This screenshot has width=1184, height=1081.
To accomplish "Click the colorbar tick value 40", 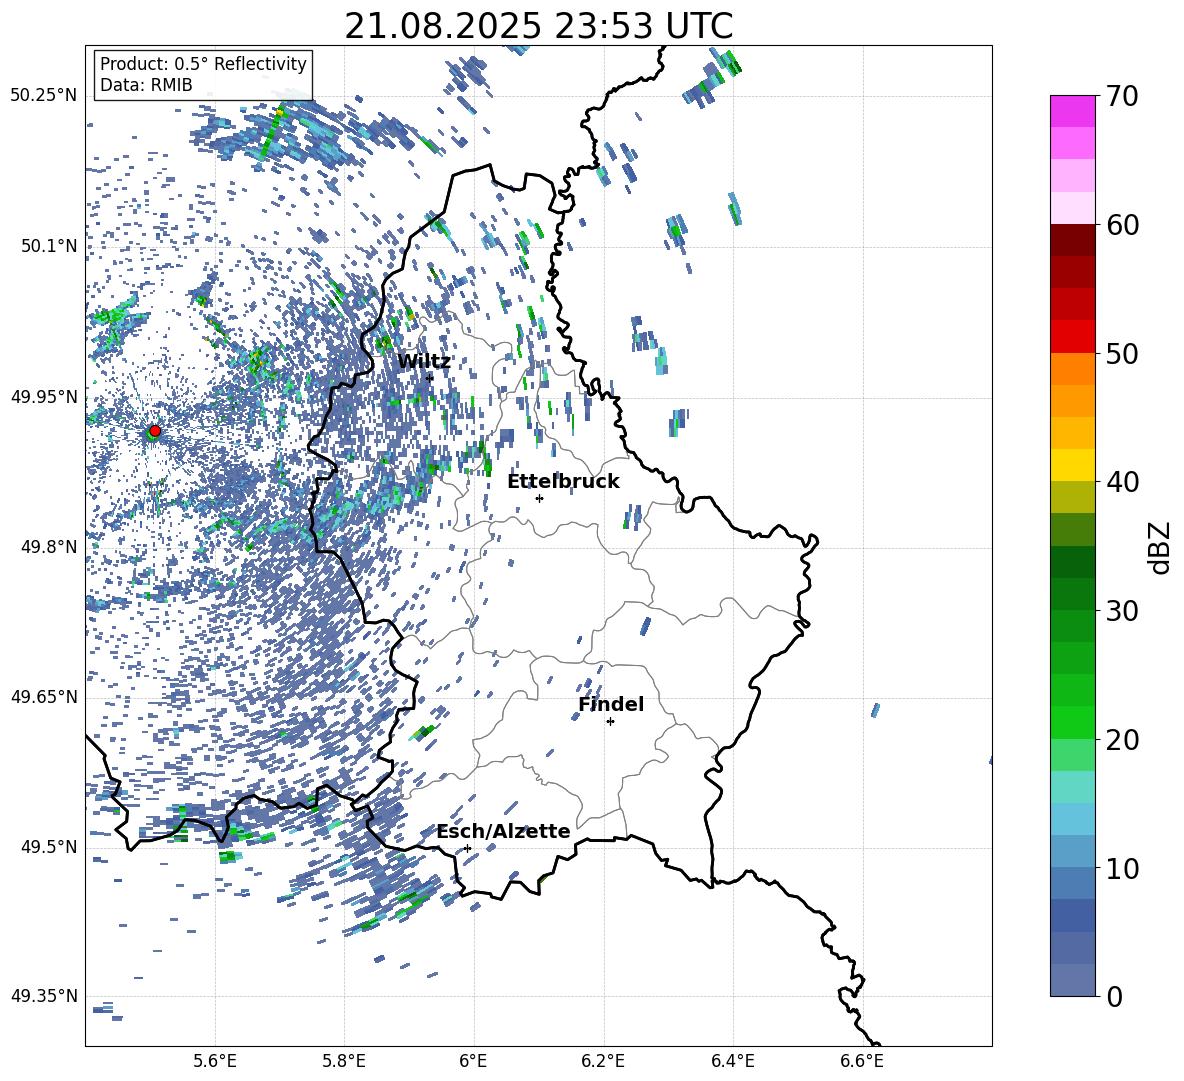I will (1122, 482).
